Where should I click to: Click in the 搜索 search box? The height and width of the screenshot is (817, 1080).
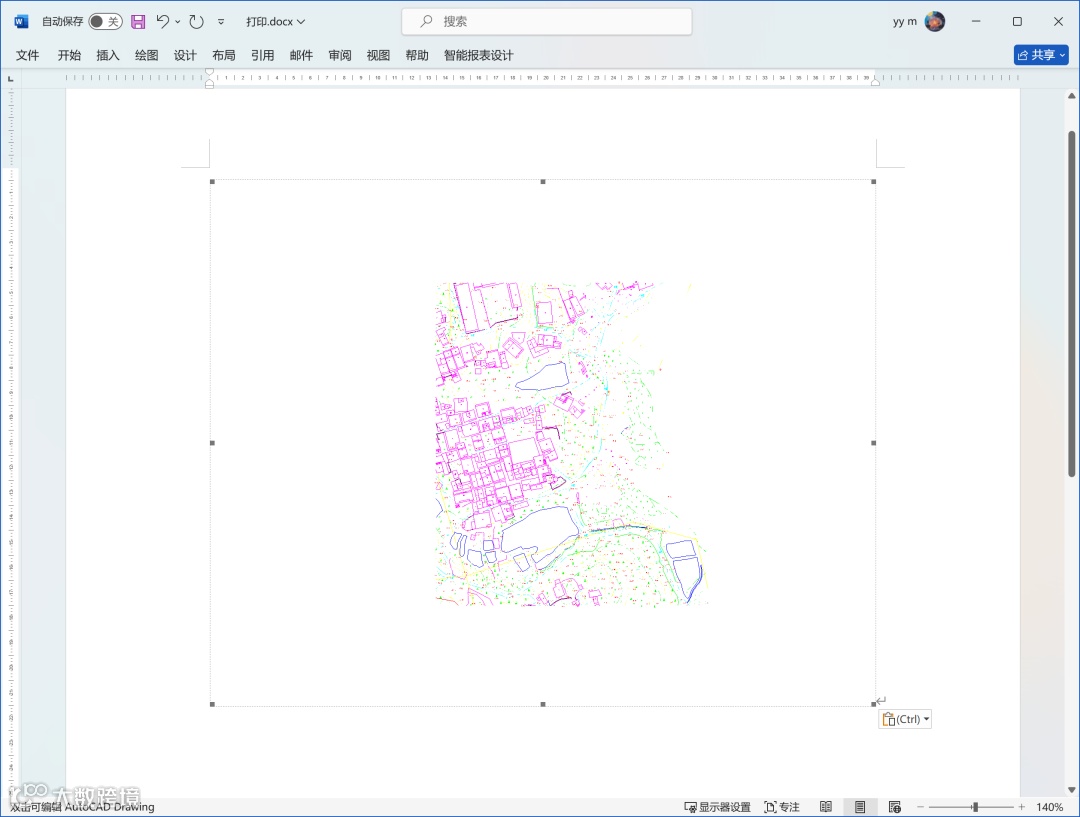547,21
